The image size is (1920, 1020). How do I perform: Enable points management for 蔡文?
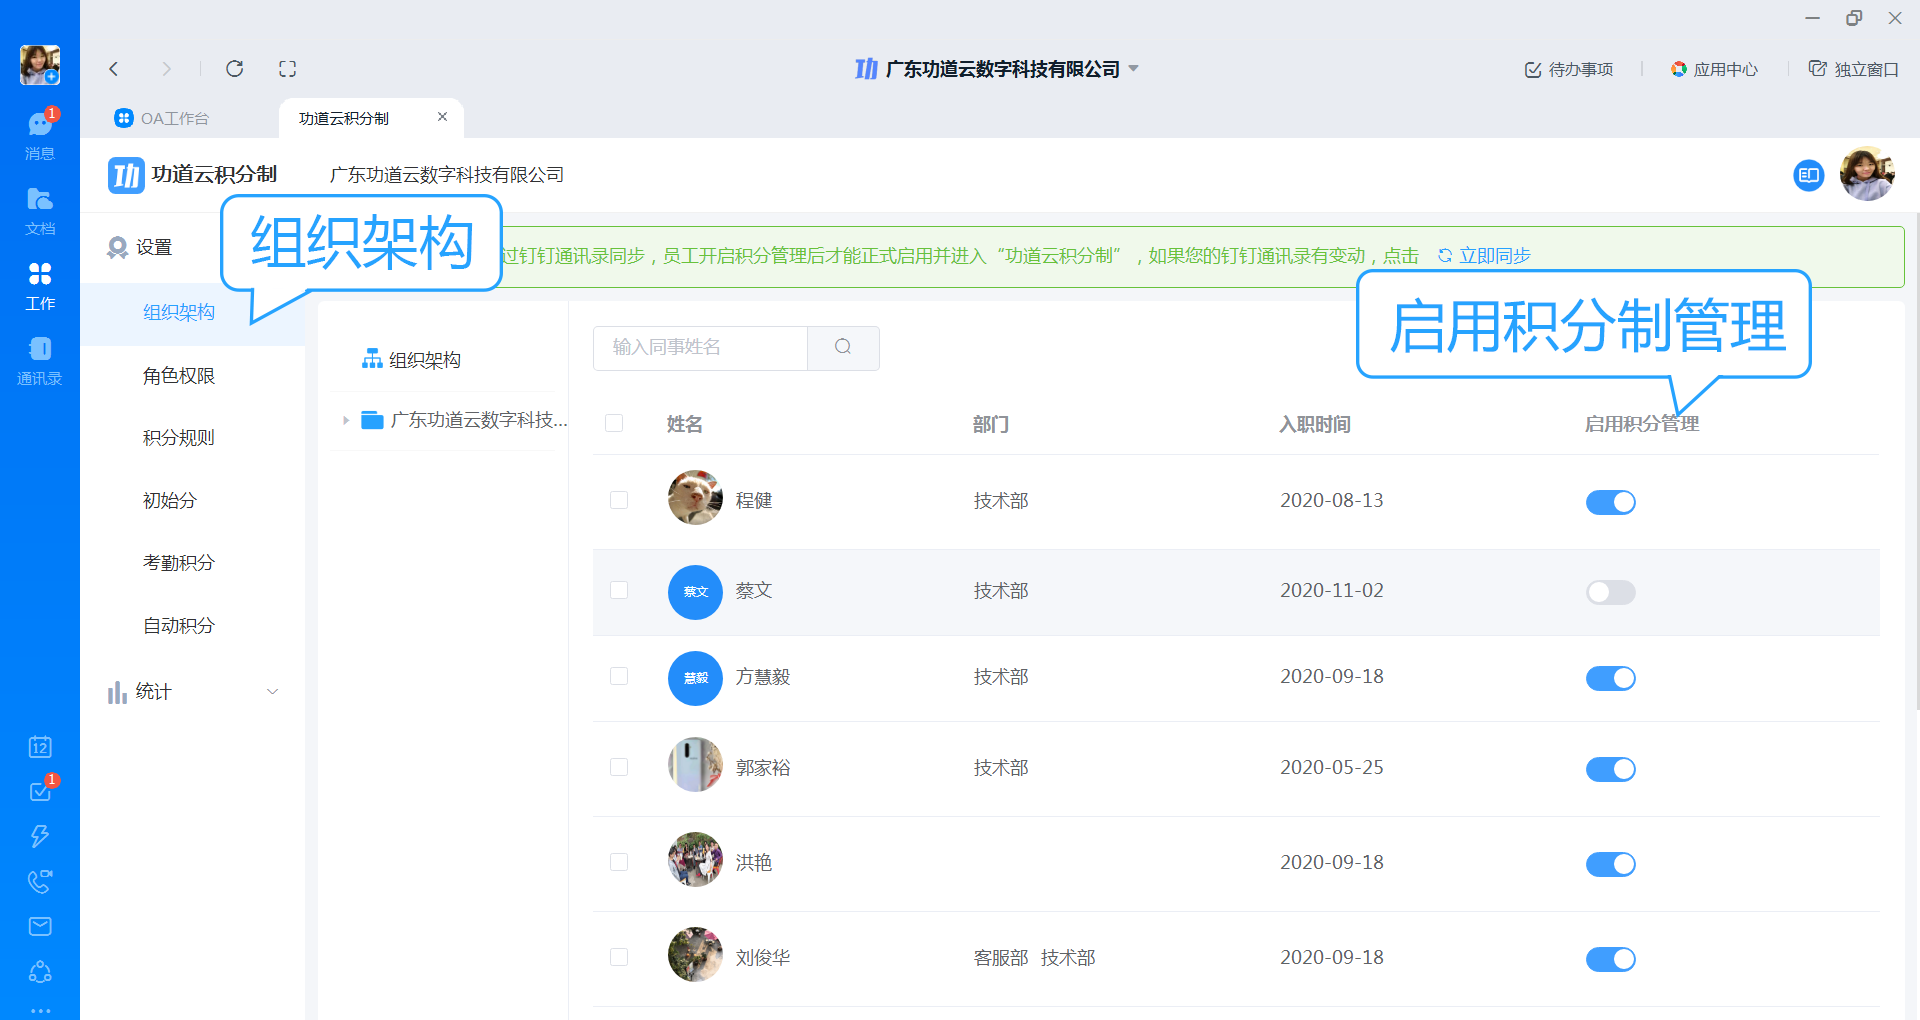point(1610,592)
